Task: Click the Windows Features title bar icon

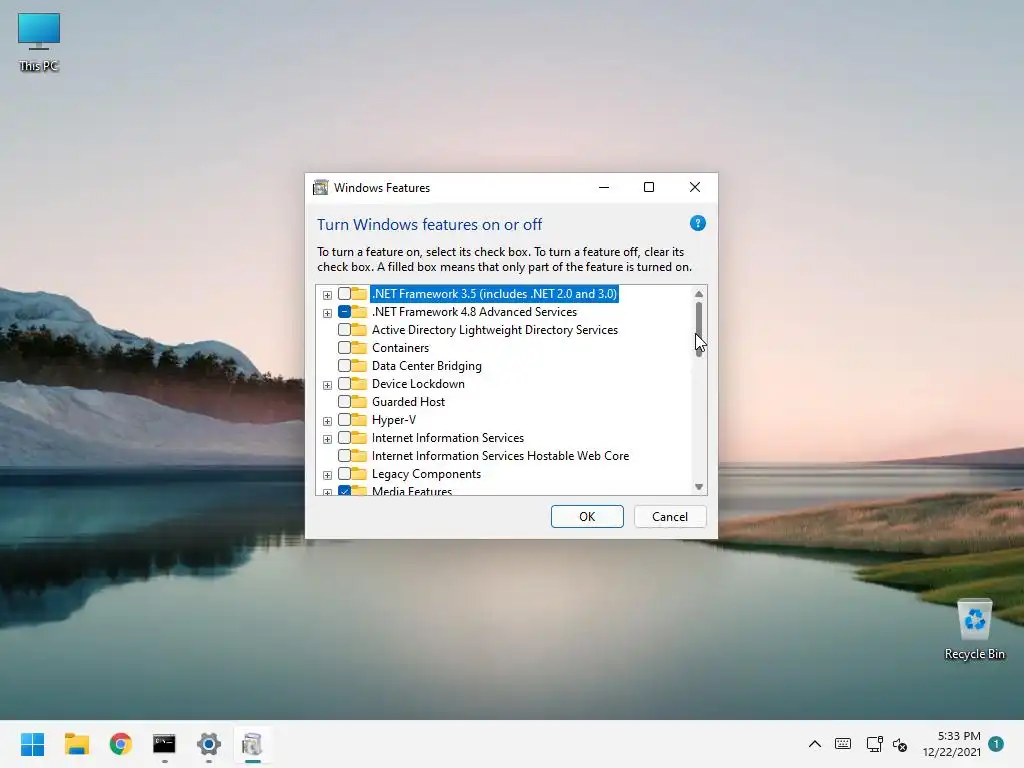Action: (x=321, y=187)
